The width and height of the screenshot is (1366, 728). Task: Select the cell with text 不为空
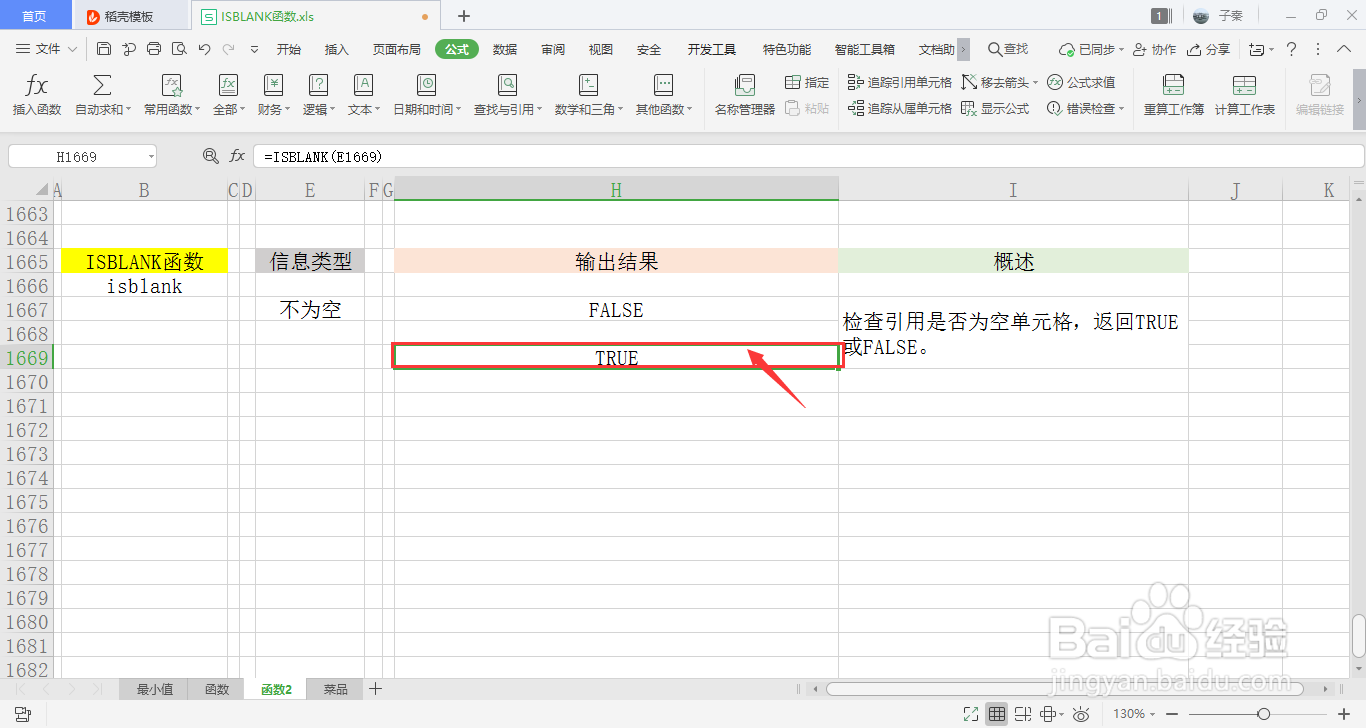coord(310,310)
